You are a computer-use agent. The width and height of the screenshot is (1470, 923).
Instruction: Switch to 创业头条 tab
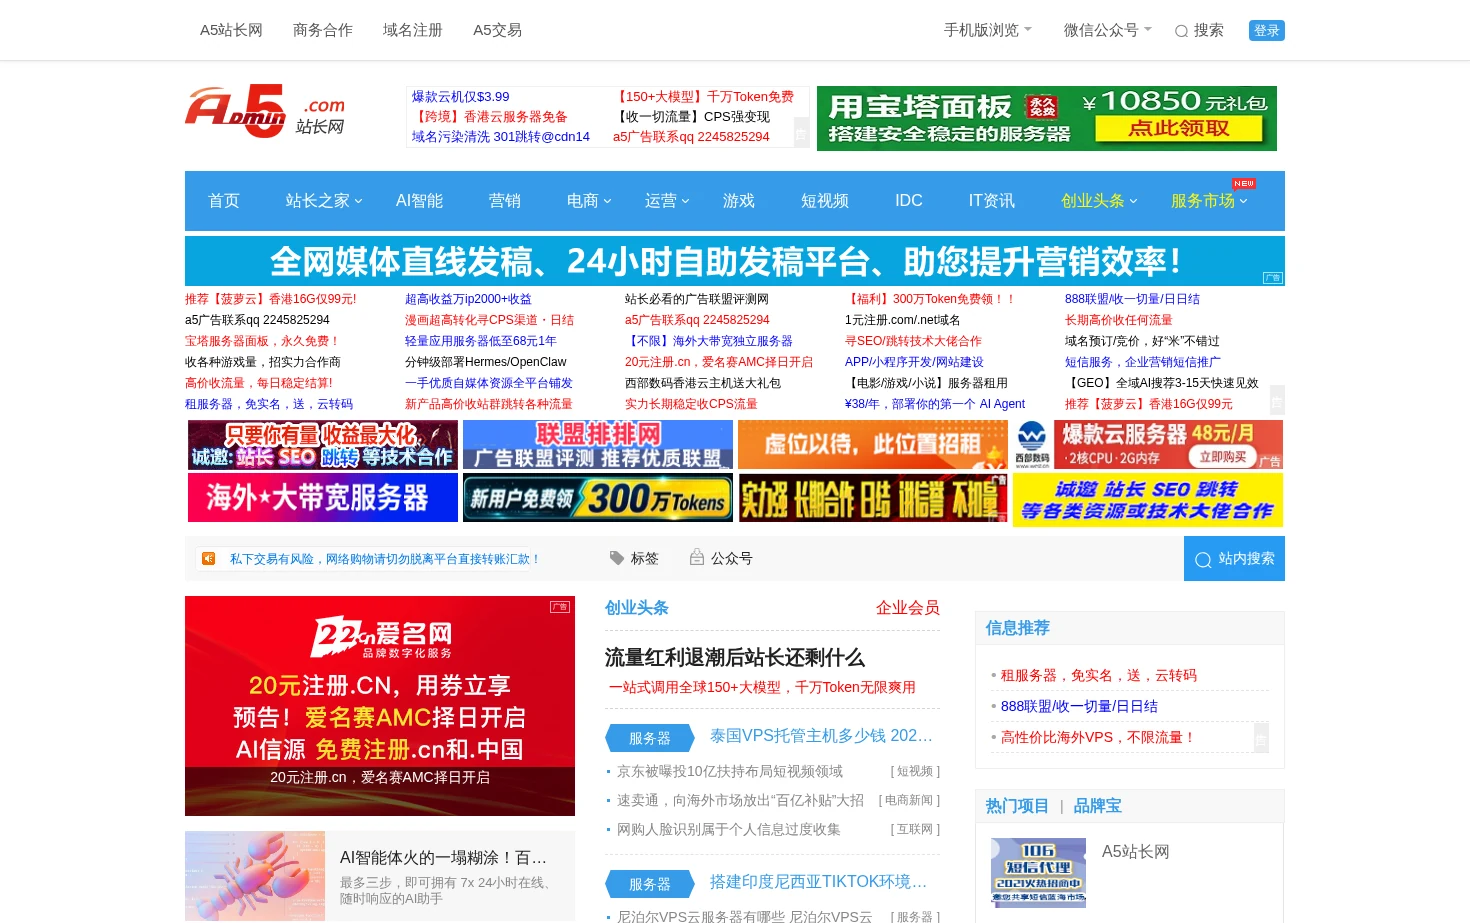tap(637, 608)
